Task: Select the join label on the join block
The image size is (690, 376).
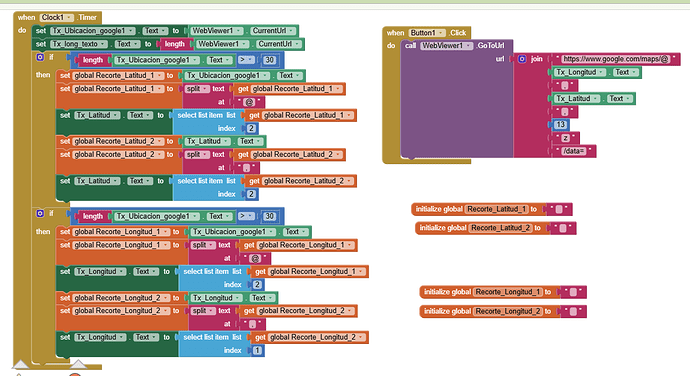Action: (x=536, y=59)
